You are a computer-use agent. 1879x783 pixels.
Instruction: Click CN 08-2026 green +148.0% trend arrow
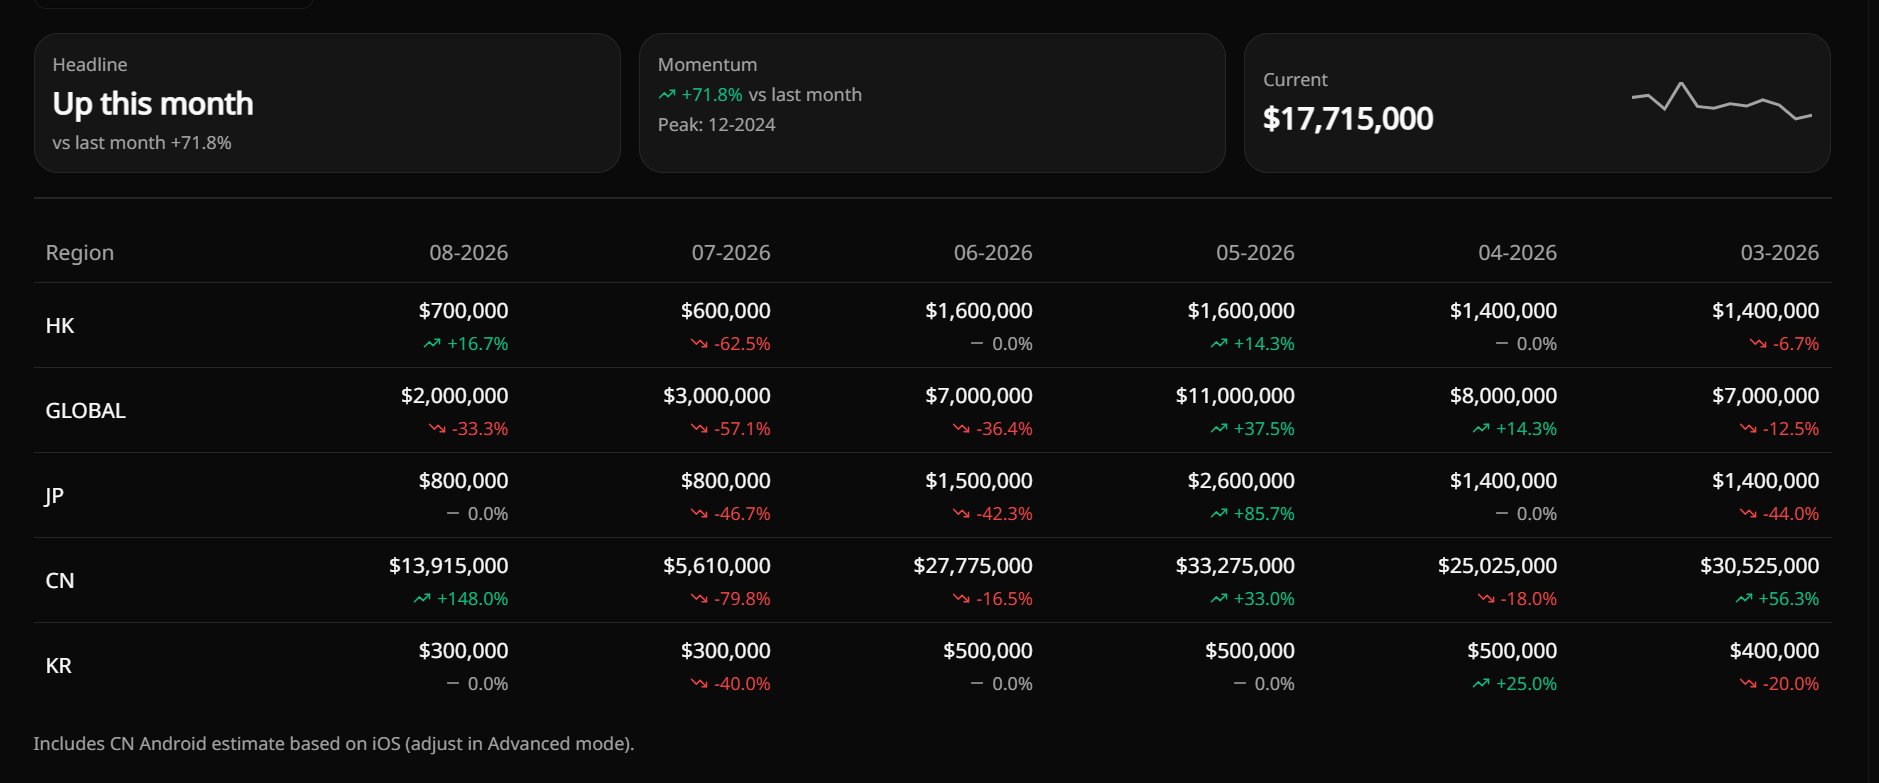tap(422, 599)
